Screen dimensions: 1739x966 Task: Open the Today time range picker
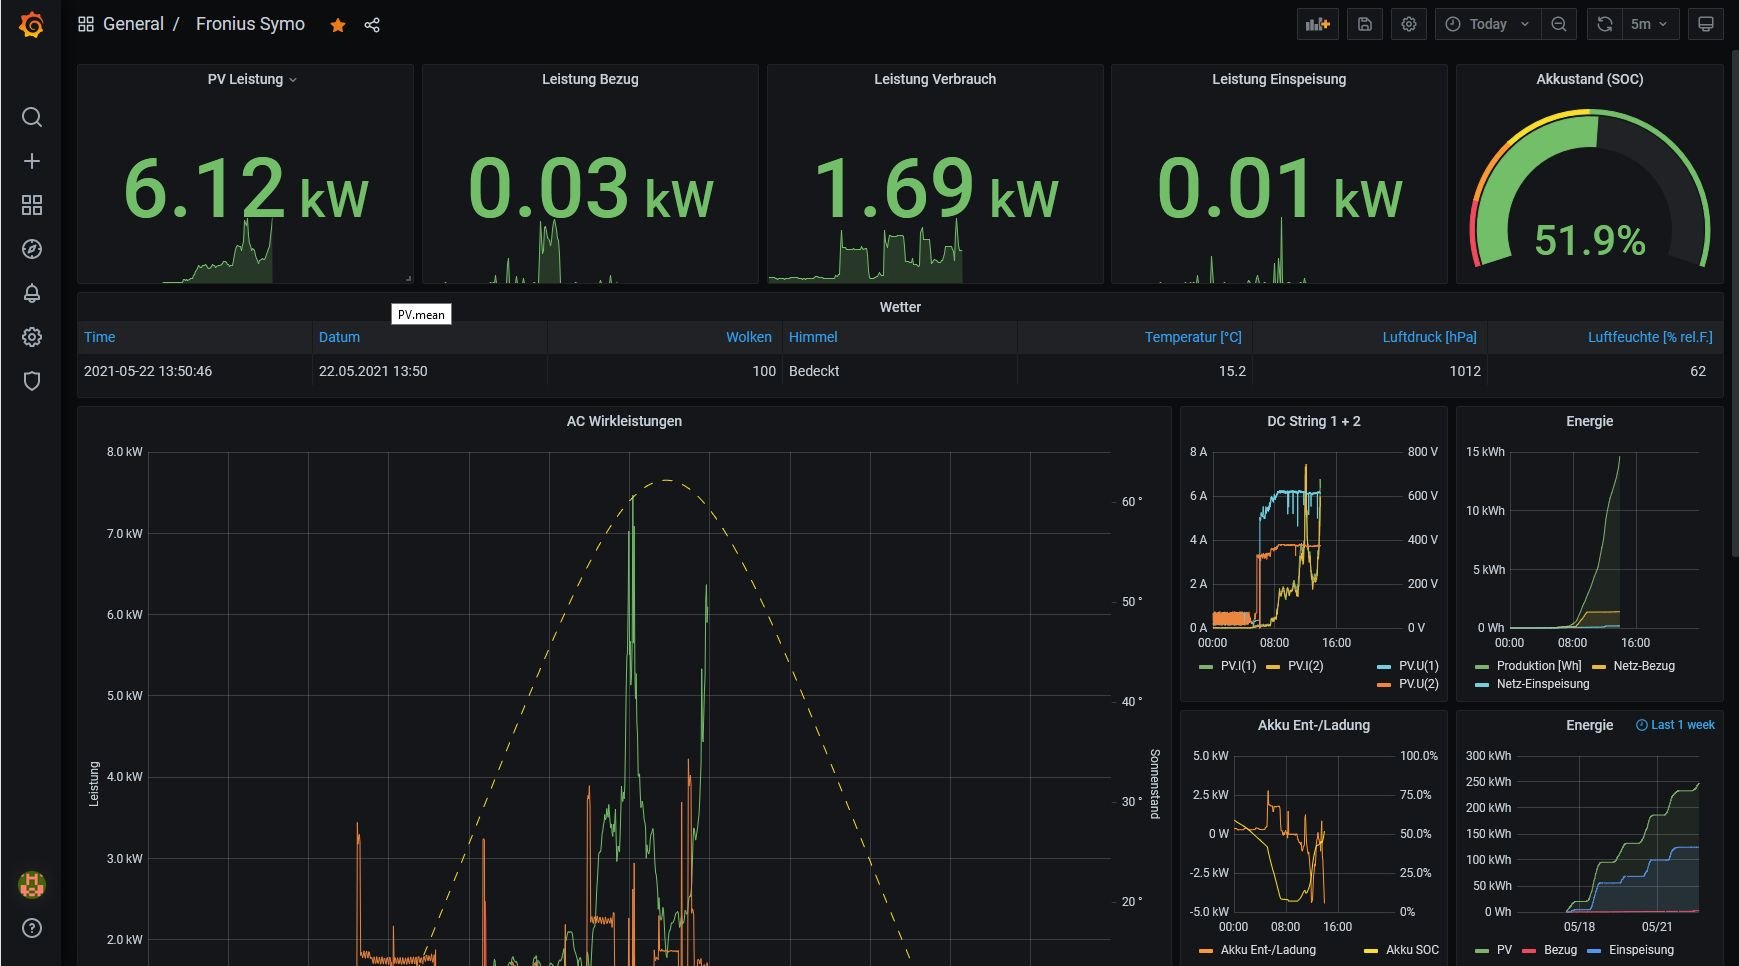tap(1487, 24)
